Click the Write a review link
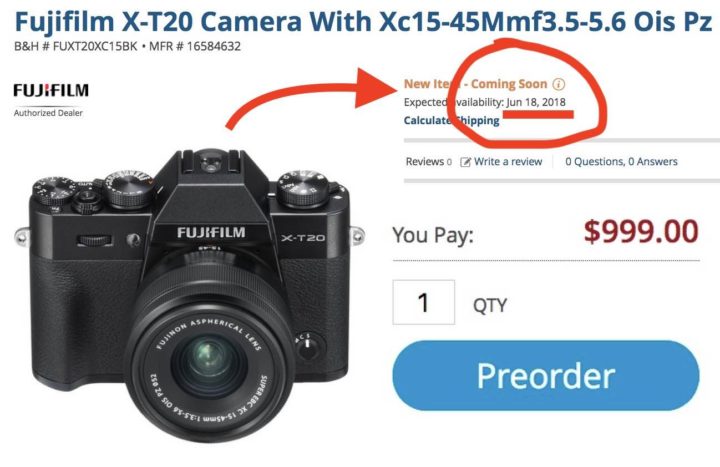This screenshot has width=720, height=467. [508, 162]
